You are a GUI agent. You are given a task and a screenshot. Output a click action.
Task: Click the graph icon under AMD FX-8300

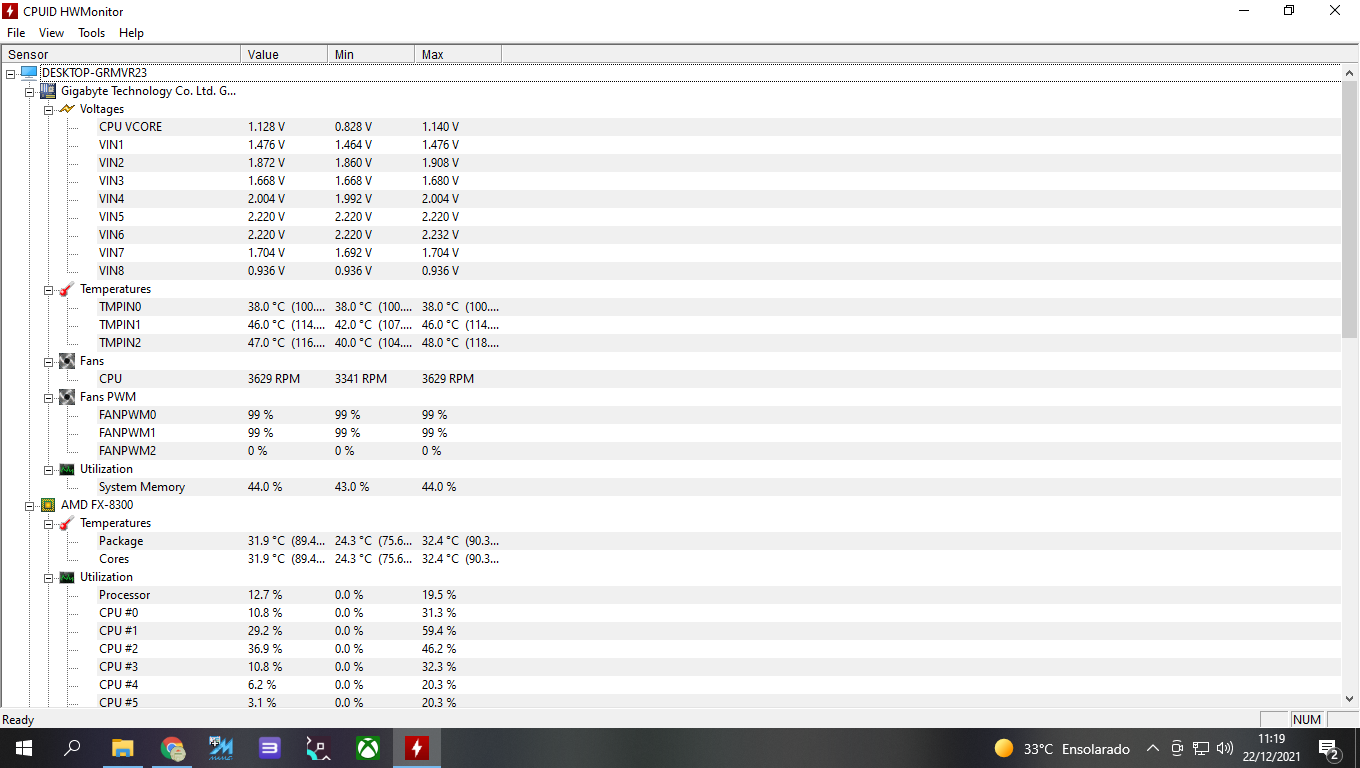(67, 577)
